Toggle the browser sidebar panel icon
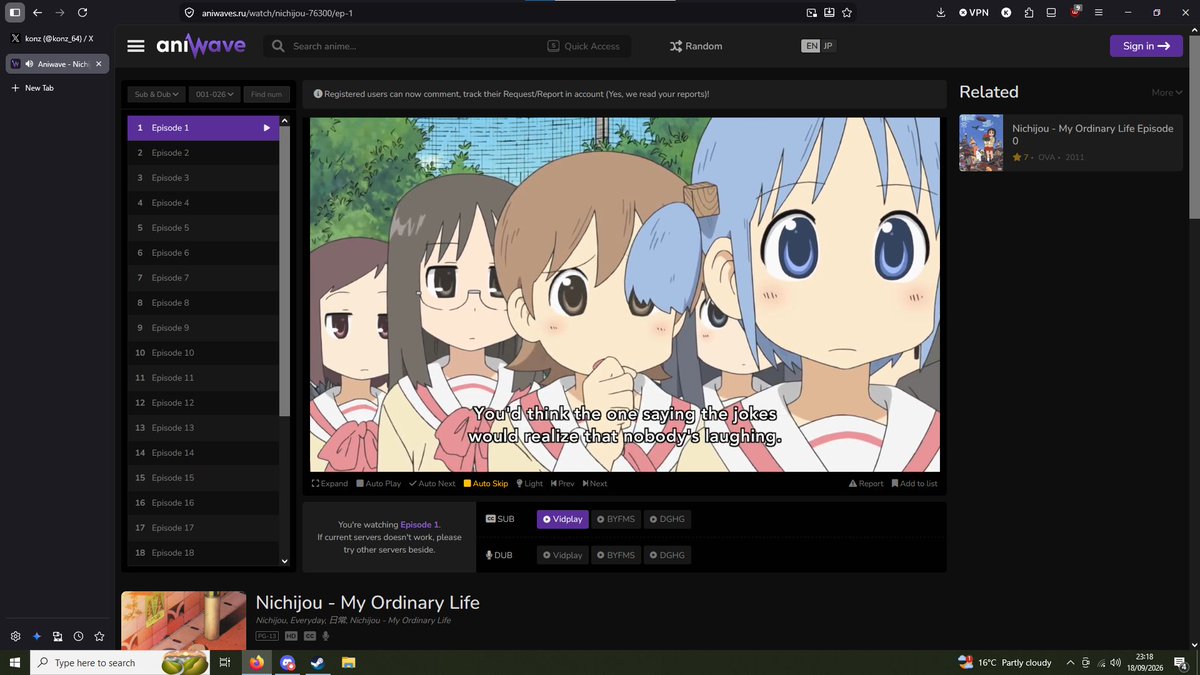Viewport: 1200px width, 675px height. point(15,13)
